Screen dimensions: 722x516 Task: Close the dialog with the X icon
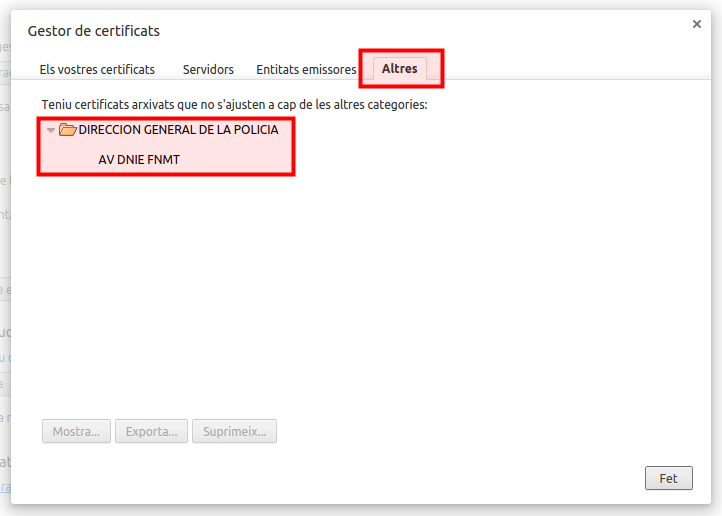[x=697, y=25]
